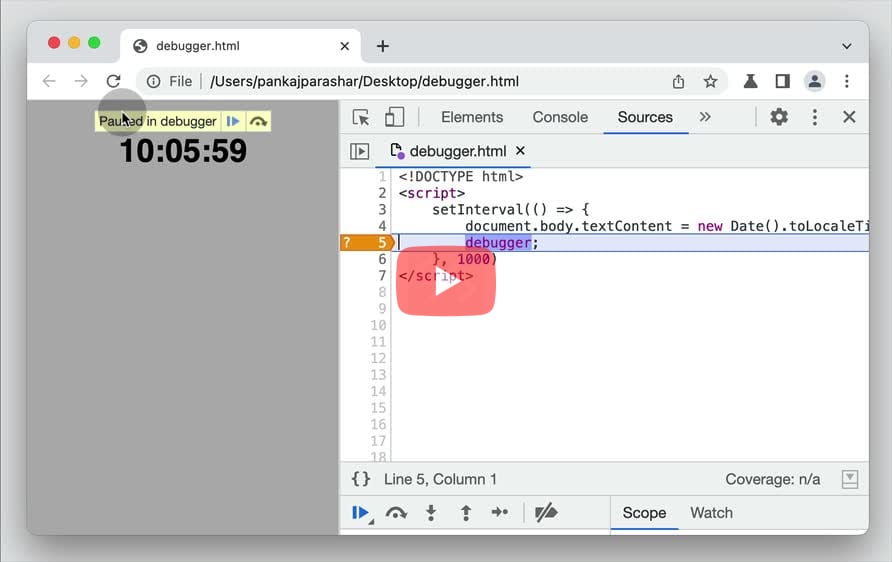This screenshot has height=562, width=892.
Task: Switch to the Console tab
Action: click(x=560, y=117)
